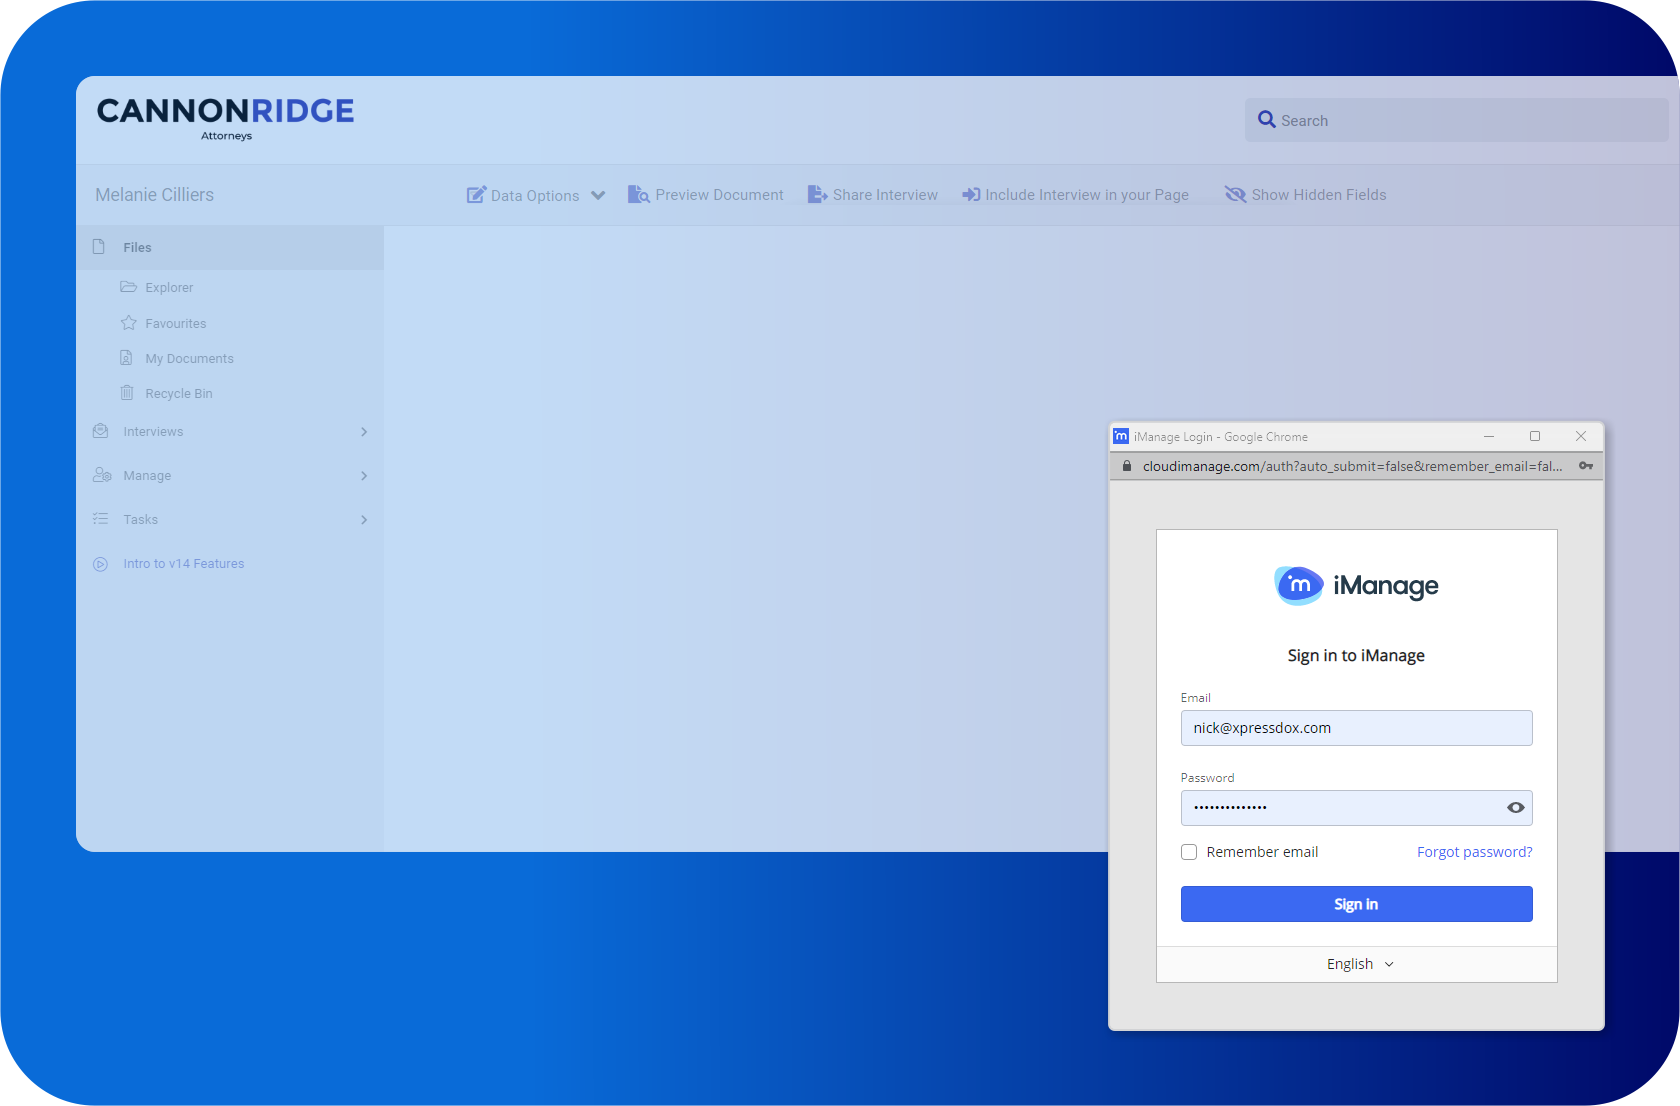Click Forgot password? link
The height and width of the screenshot is (1106, 1680).
coord(1474,852)
